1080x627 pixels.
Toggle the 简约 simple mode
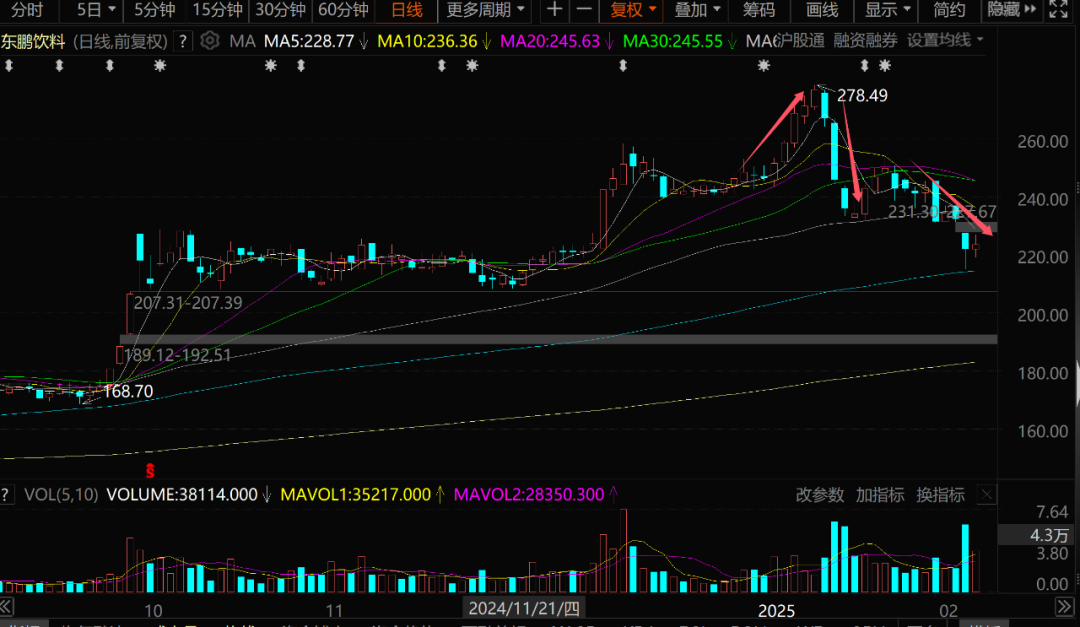pyautogui.click(x=948, y=10)
